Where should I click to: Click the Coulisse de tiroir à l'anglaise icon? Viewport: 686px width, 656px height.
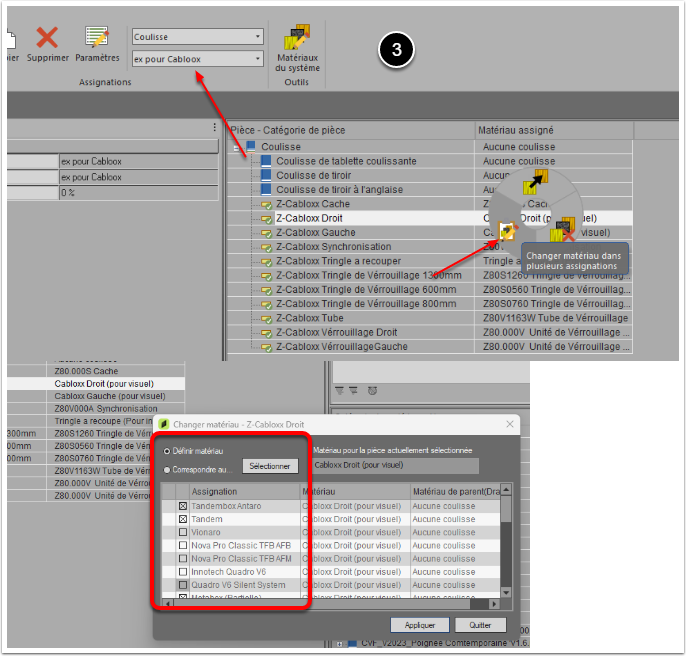(266, 190)
